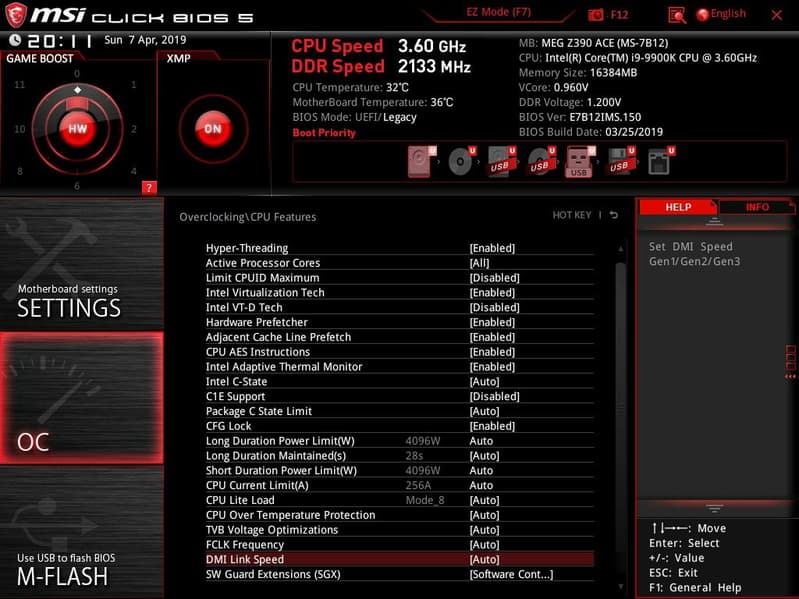
Task: Toggle the Game Boost HW knob
Action: coord(77,128)
